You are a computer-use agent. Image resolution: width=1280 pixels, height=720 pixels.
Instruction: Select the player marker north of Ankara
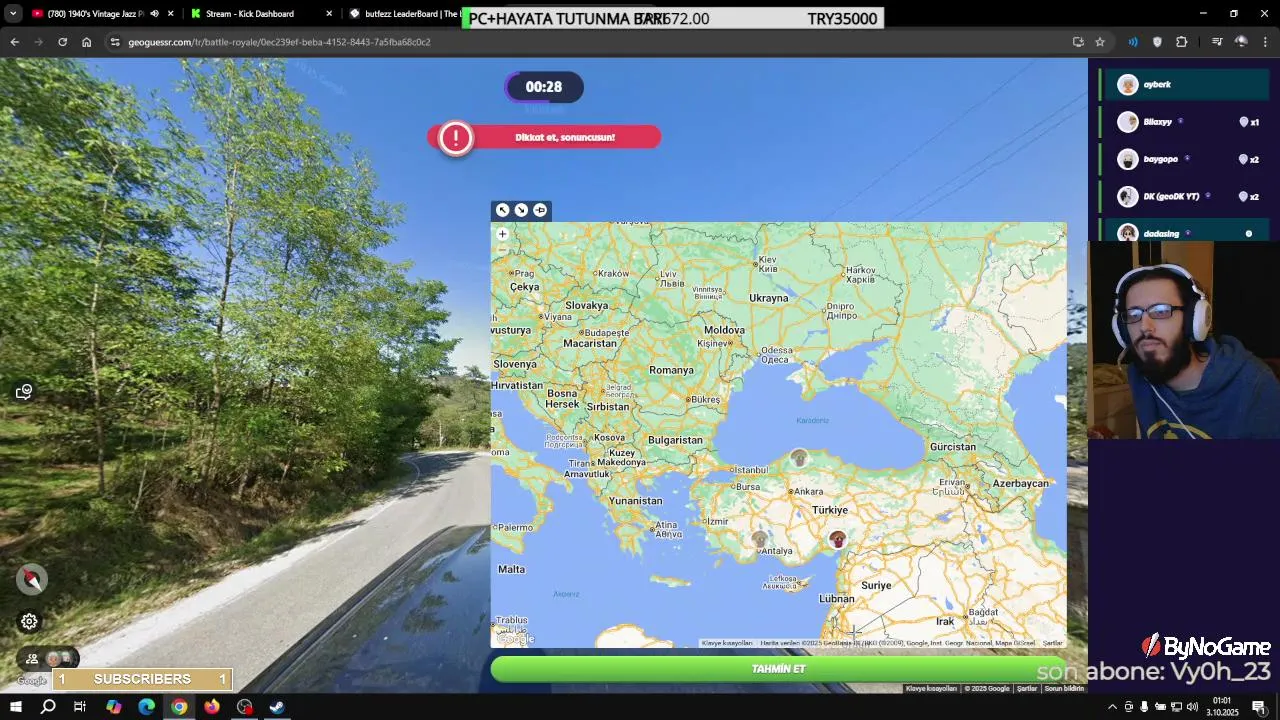point(798,458)
